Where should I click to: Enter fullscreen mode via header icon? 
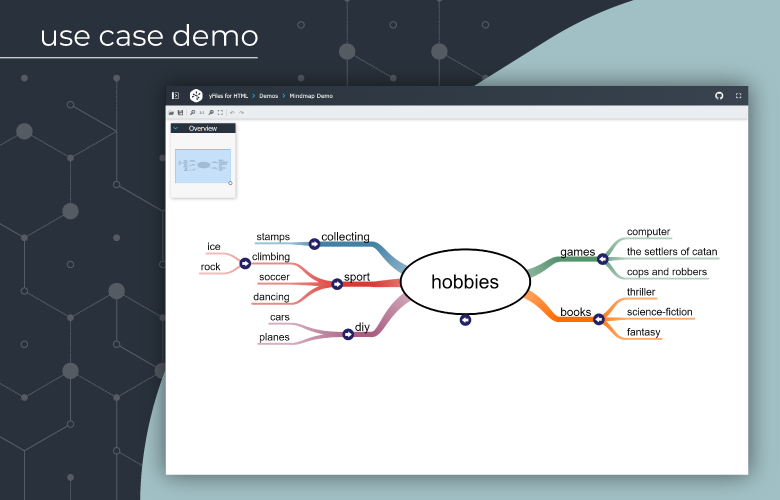738,96
